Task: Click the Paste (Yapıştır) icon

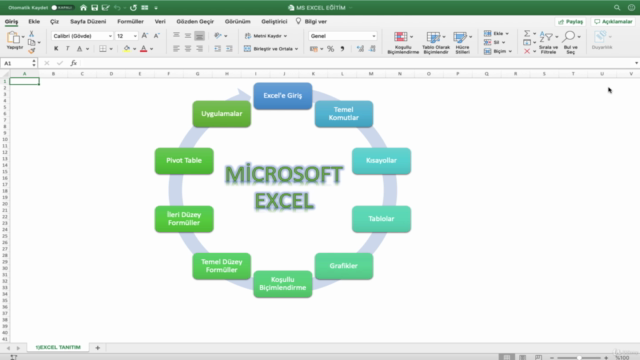Action: (13, 38)
